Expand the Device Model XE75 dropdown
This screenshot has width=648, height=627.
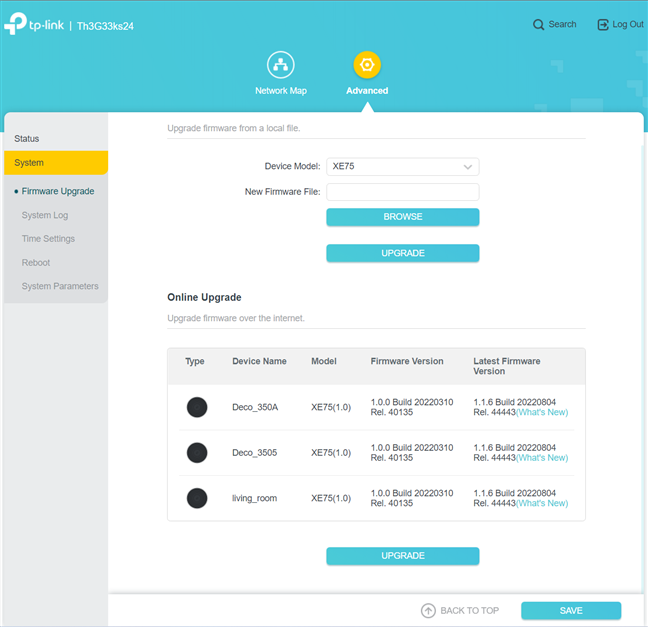pyautogui.click(x=403, y=167)
